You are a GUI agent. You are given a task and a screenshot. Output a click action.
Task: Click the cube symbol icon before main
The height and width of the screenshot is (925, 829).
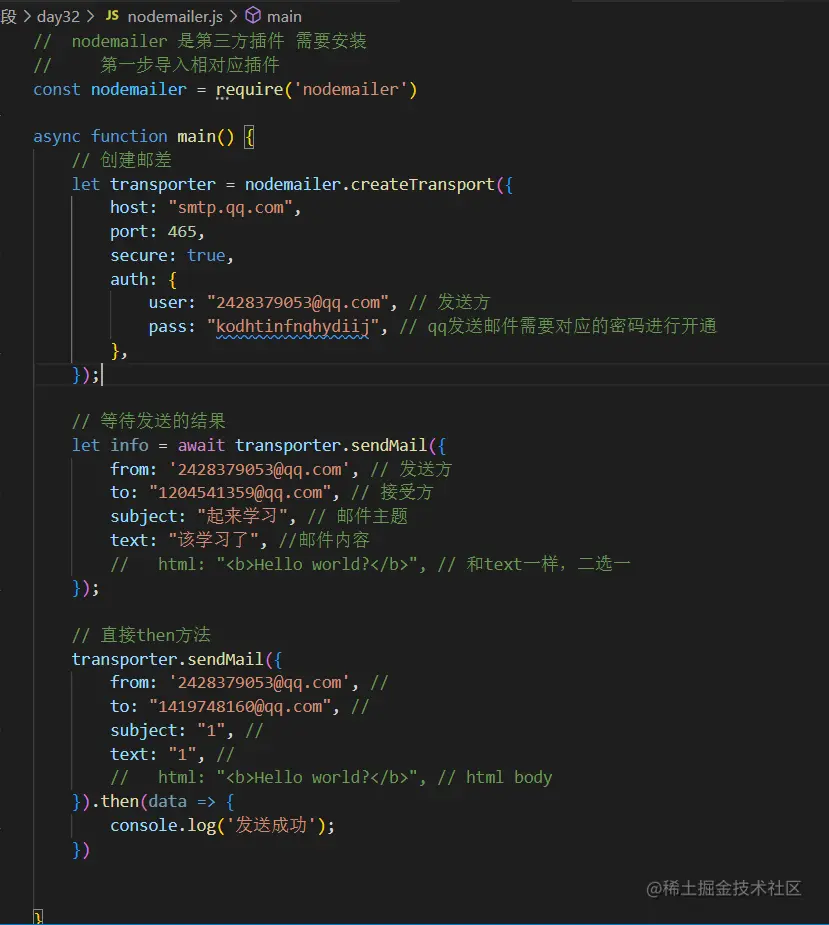[252, 16]
